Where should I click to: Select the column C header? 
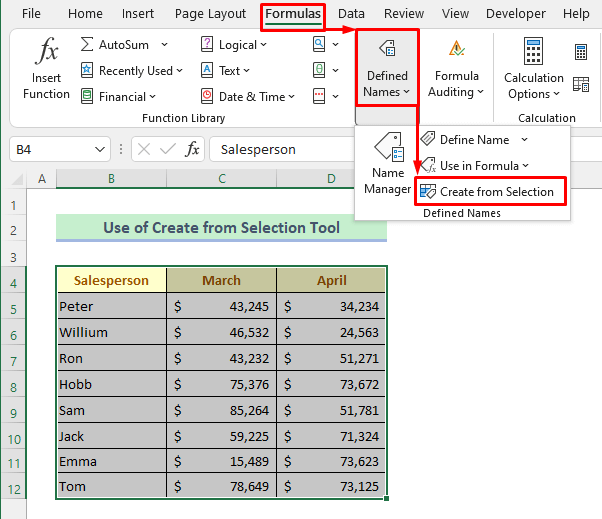click(x=221, y=179)
